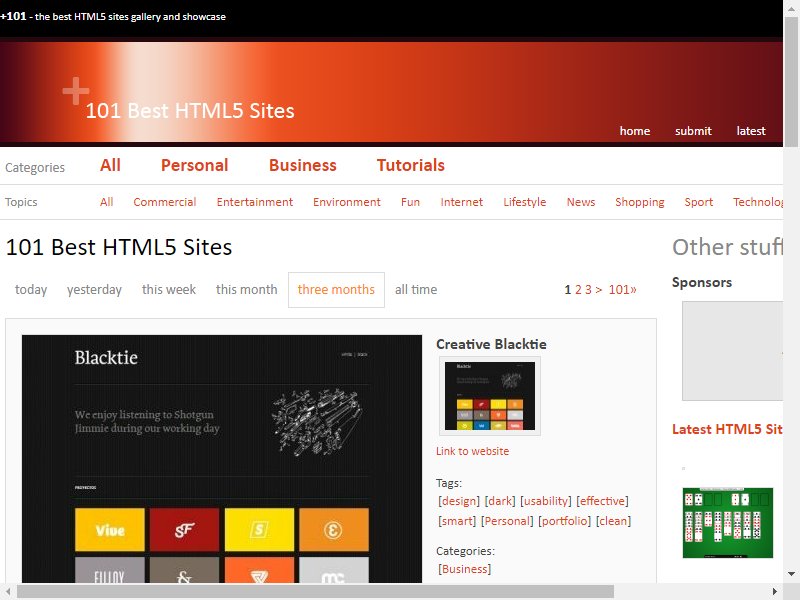Image resolution: width=800 pixels, height=600 pixels.
Task: Click the 101 Best HTML5 Sites banner title
Action: (x=190, y=111)
